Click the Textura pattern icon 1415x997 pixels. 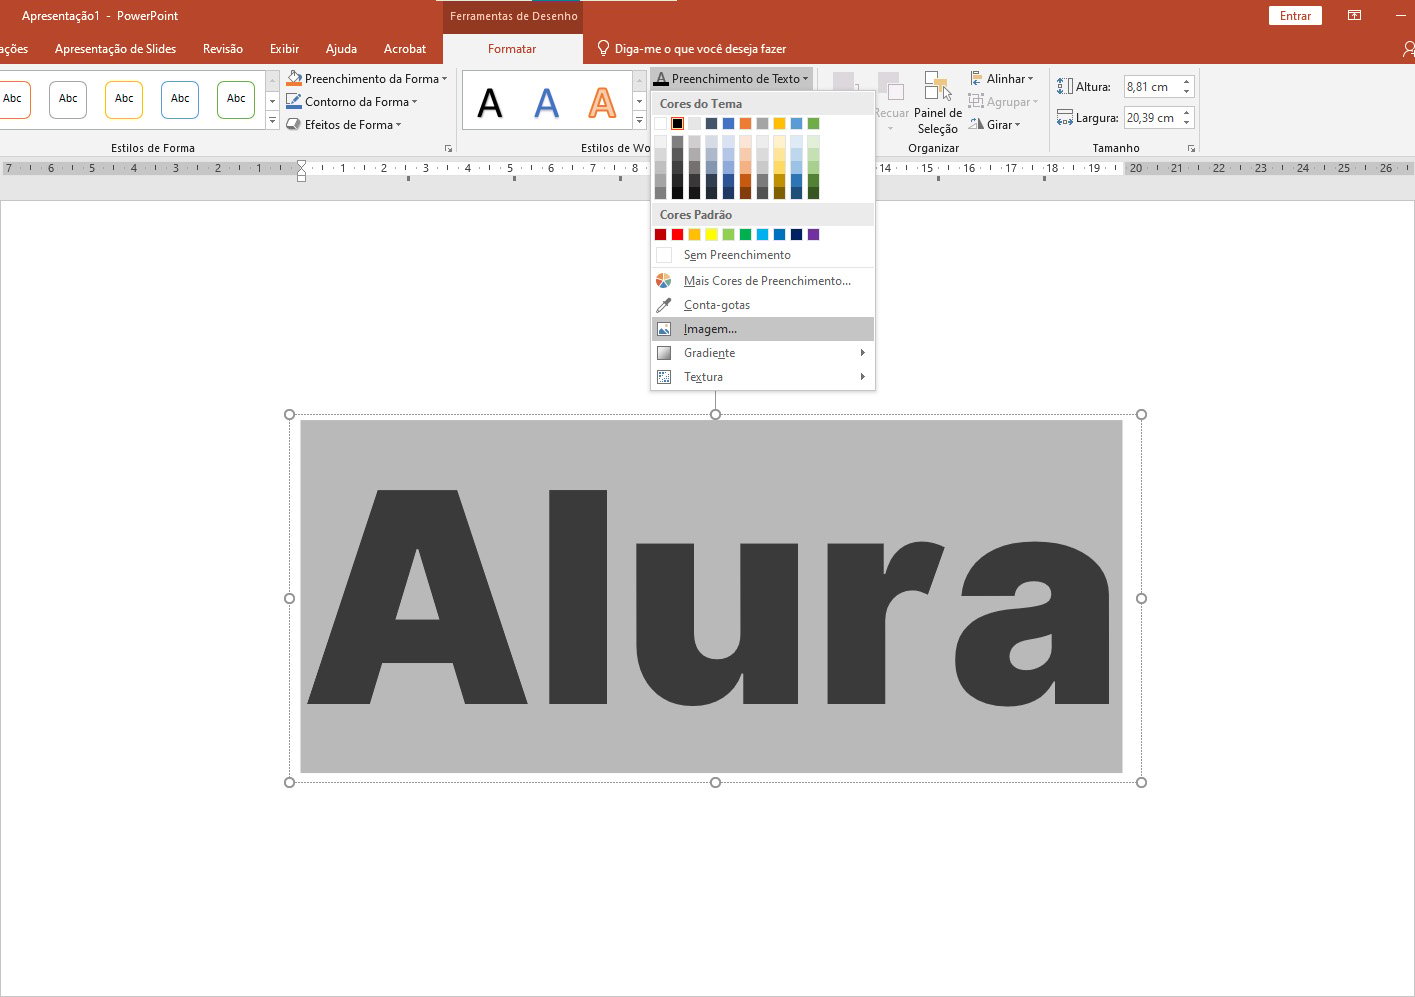(664, 377)
